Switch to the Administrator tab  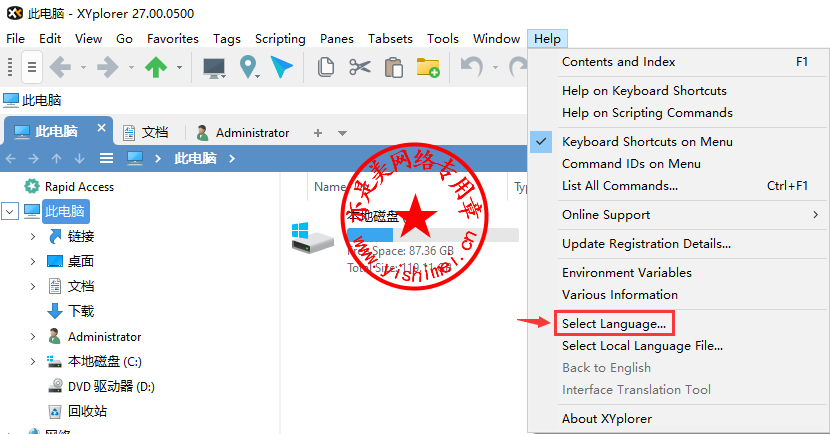tap(243, 132)
